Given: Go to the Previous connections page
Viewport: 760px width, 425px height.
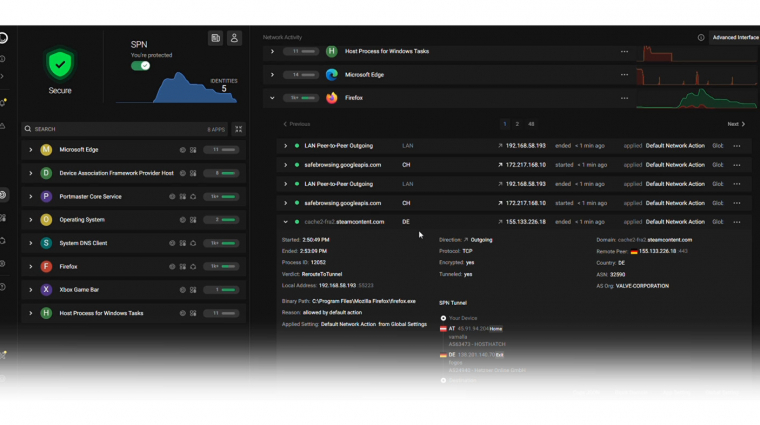Looking at the screenshot, I should tap(297, 124).
